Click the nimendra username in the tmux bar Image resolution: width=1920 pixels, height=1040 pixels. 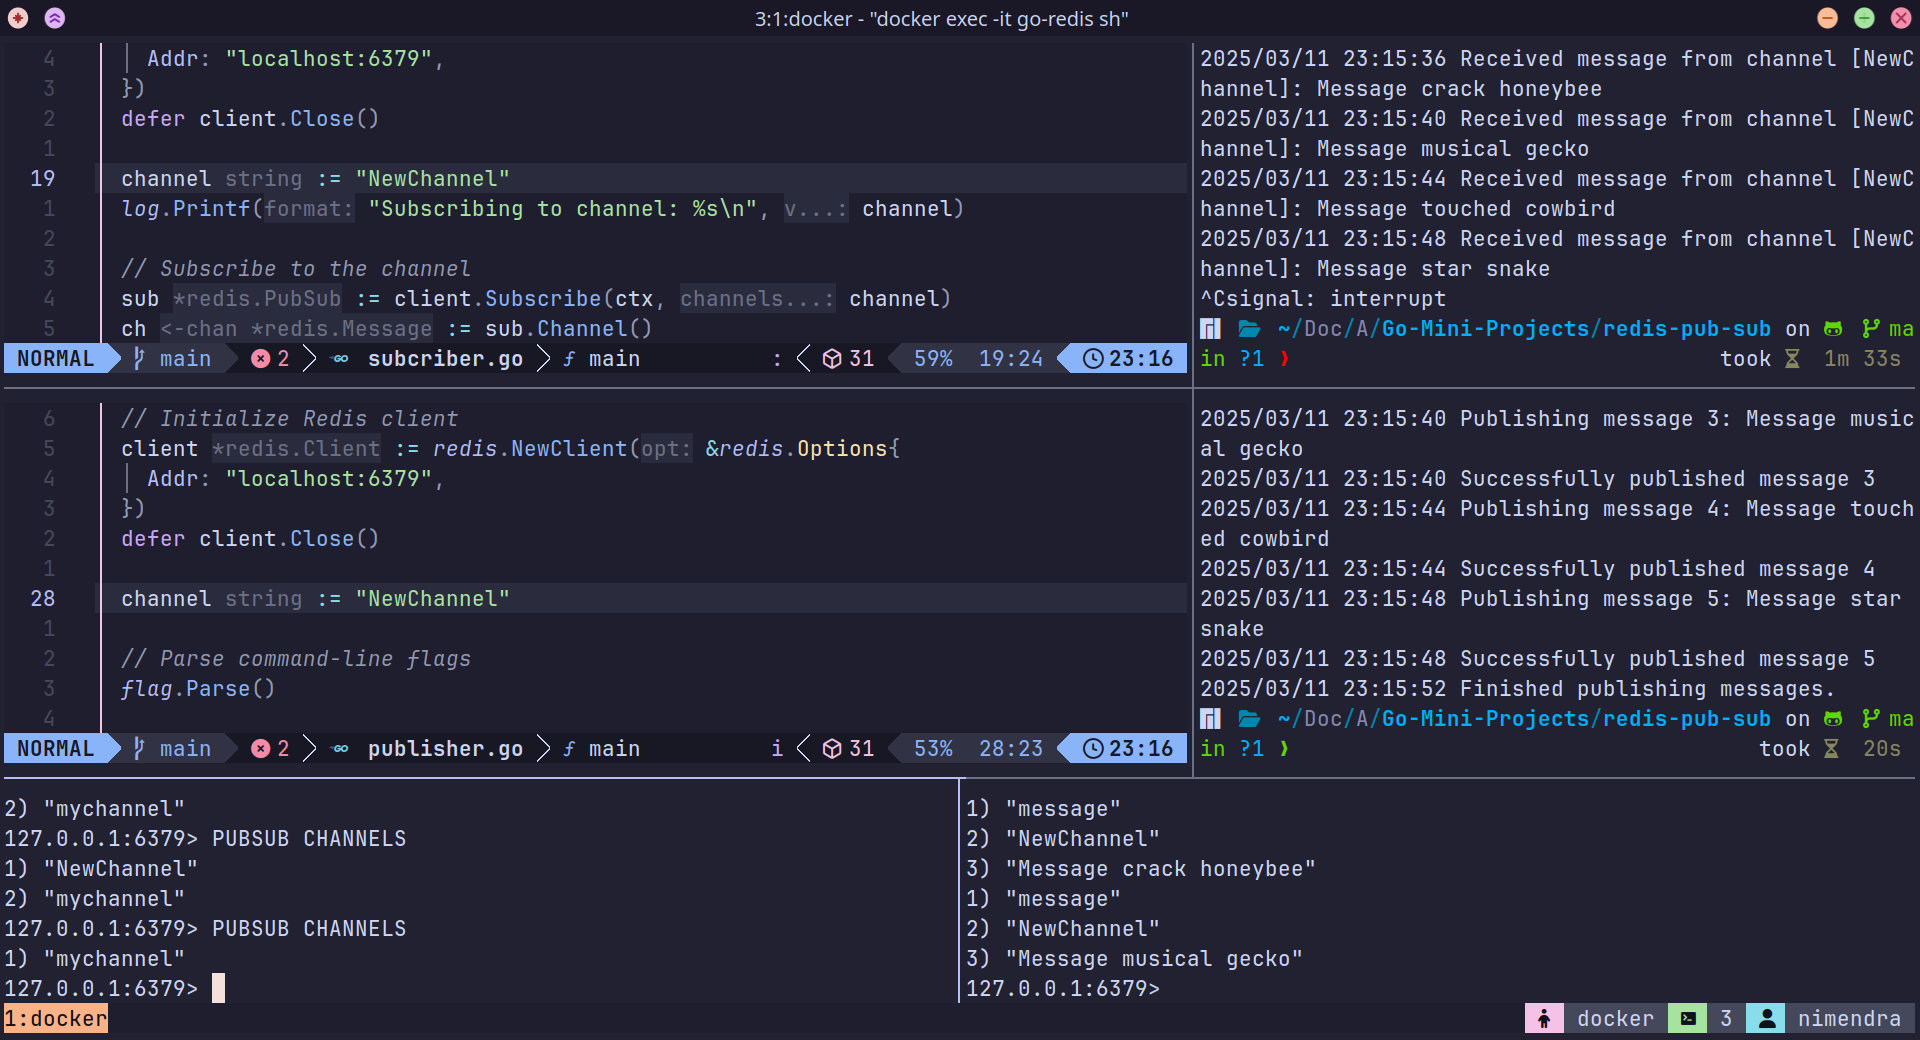(x=1849, y=1018)
